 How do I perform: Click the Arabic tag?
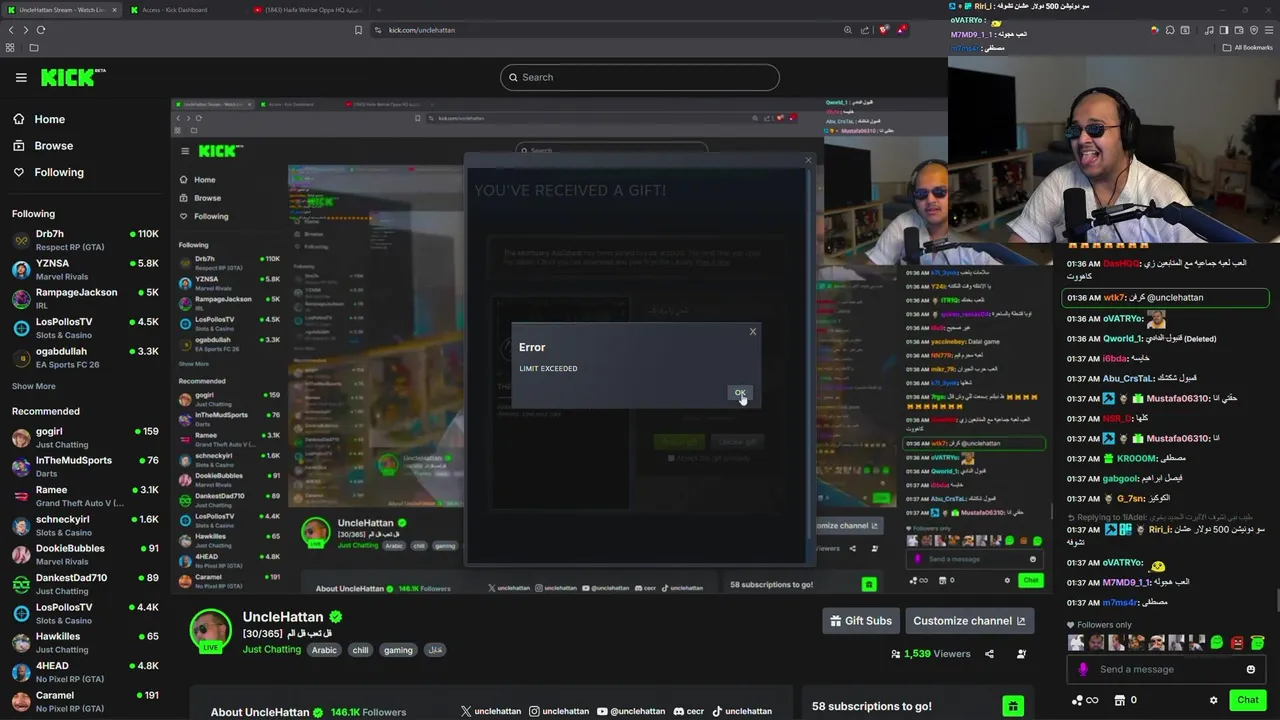[x=324, y=650]
